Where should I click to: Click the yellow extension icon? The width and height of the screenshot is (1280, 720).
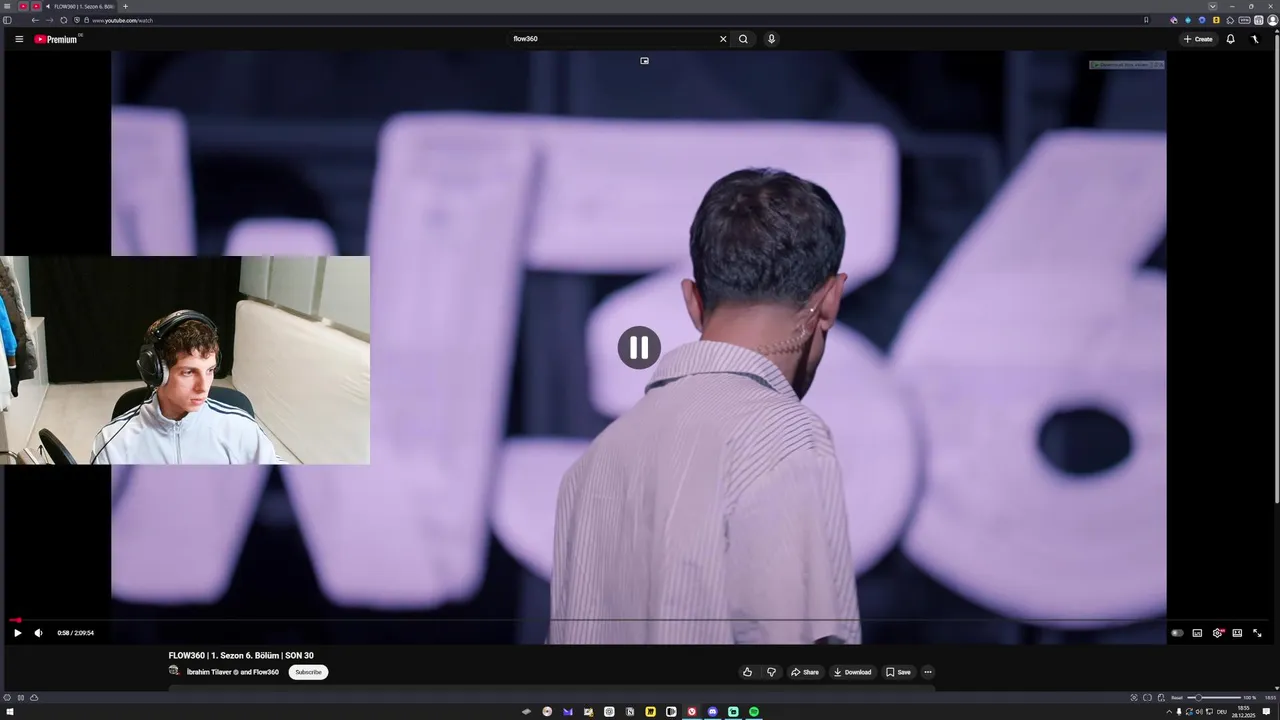click(x=1216, y=20)
